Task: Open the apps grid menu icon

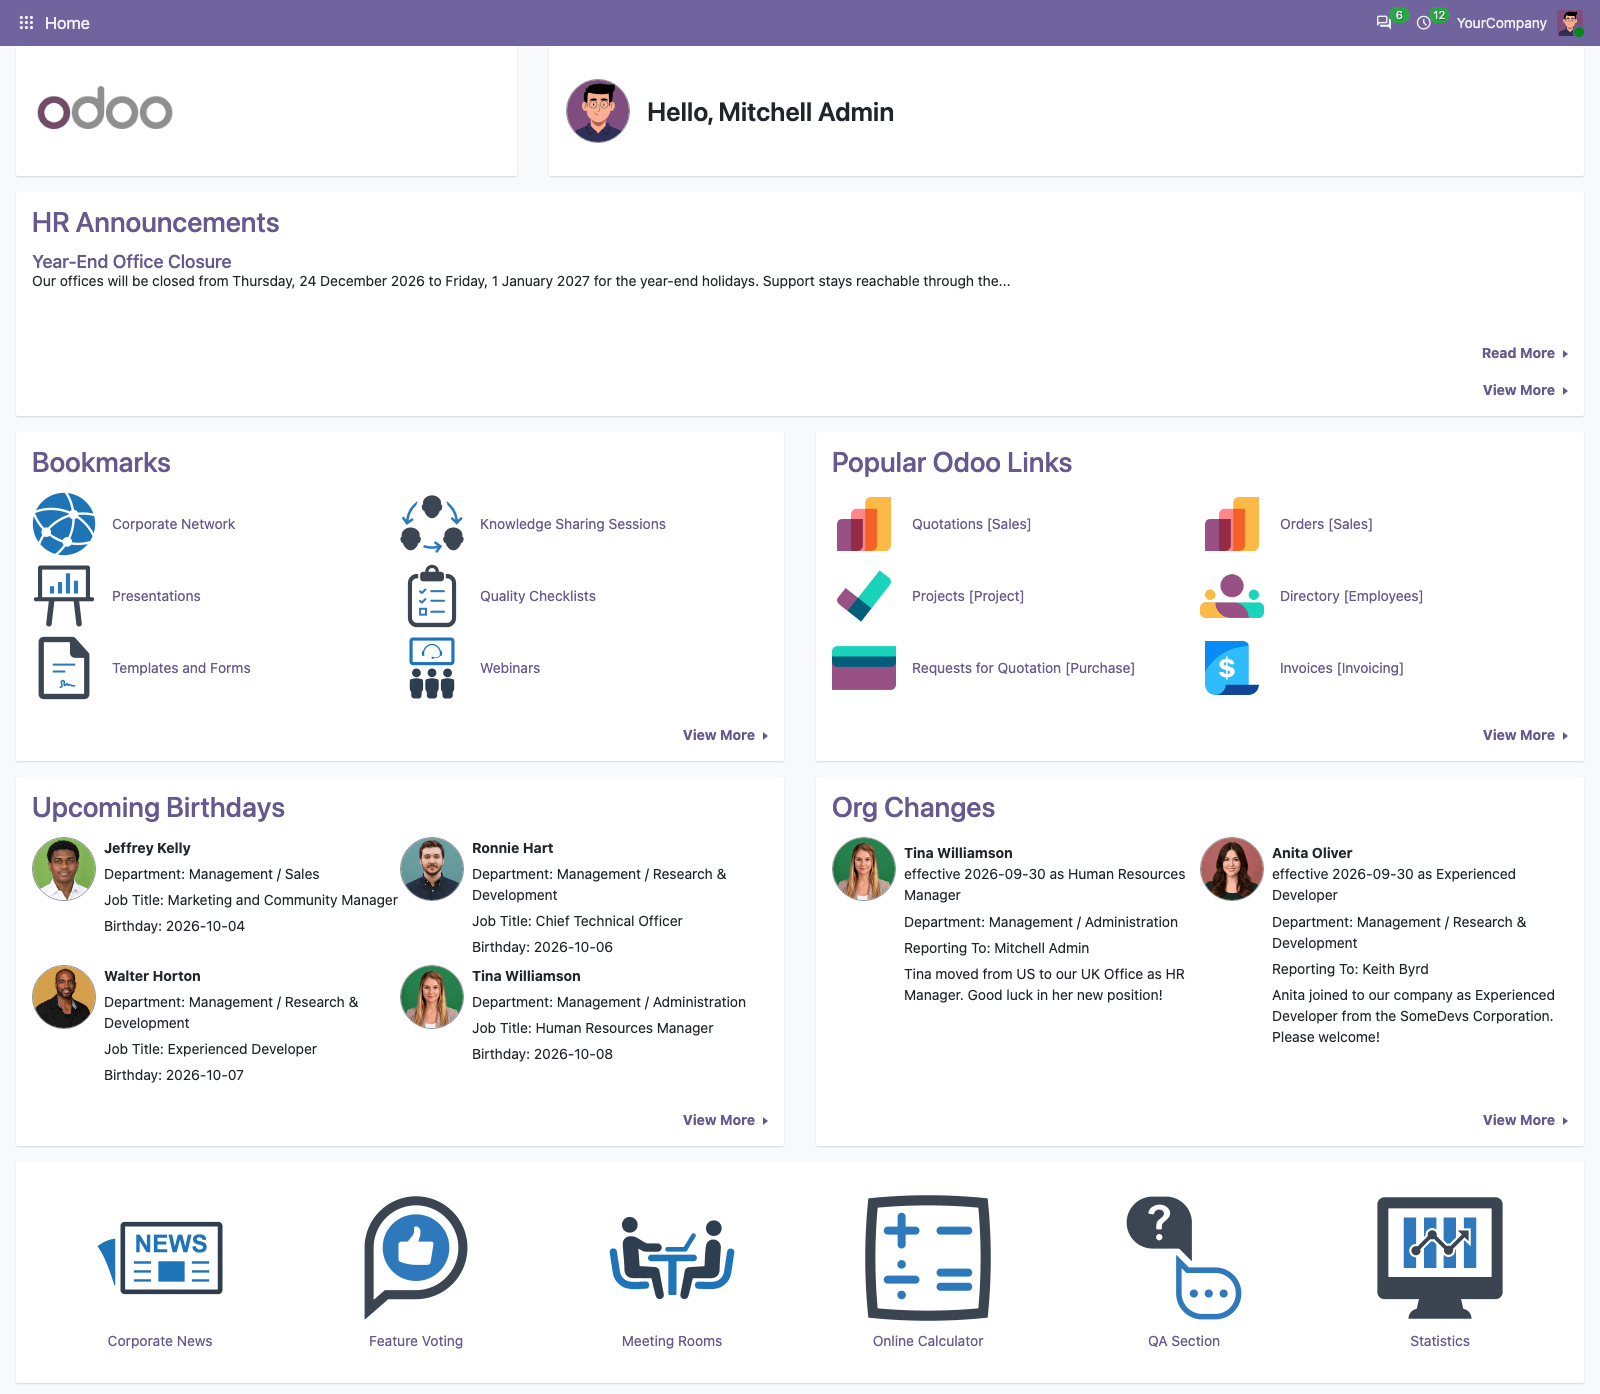Action: [26, 22]
